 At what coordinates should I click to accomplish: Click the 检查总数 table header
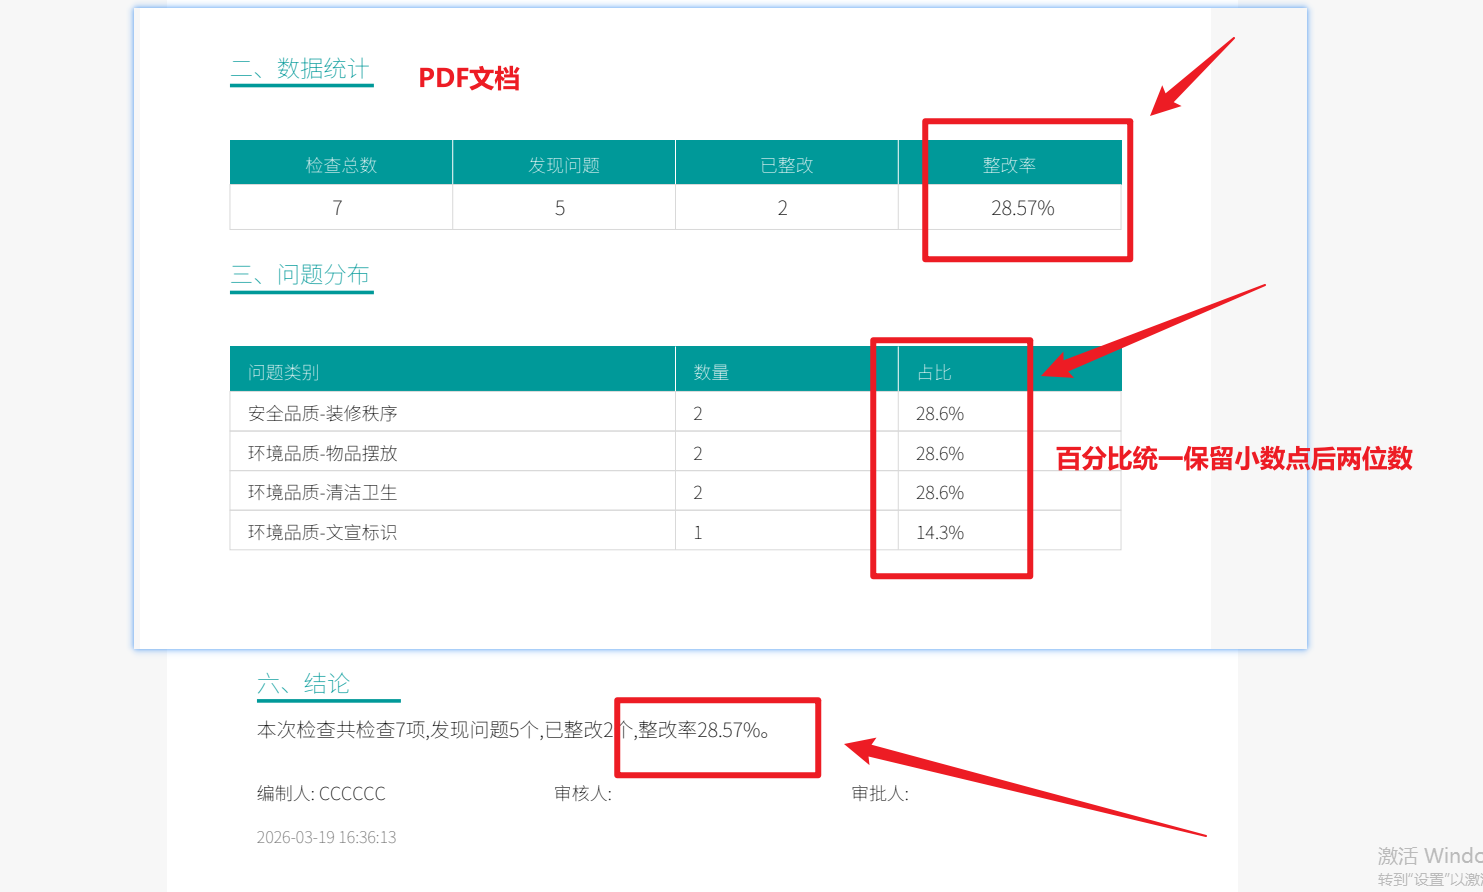point(340,165)
